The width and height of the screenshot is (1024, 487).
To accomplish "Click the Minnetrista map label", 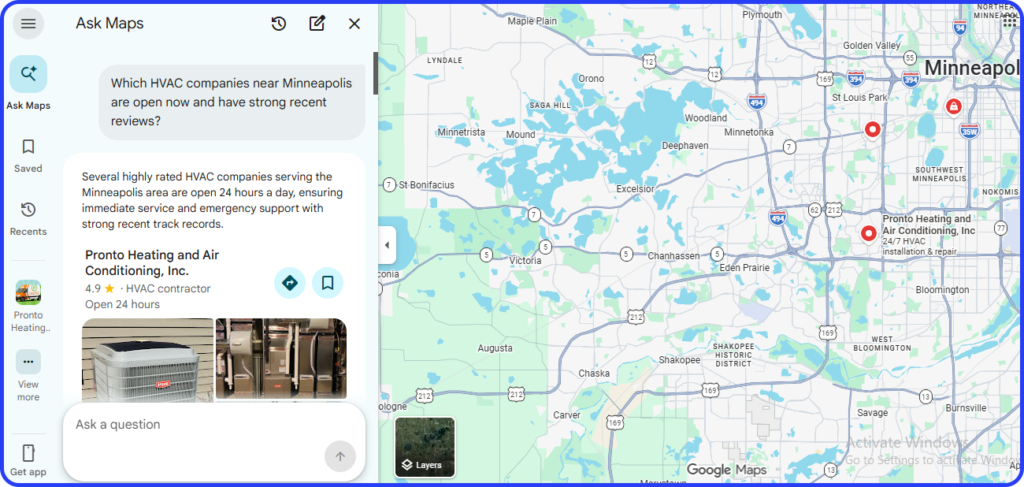I will click(461, 132).
